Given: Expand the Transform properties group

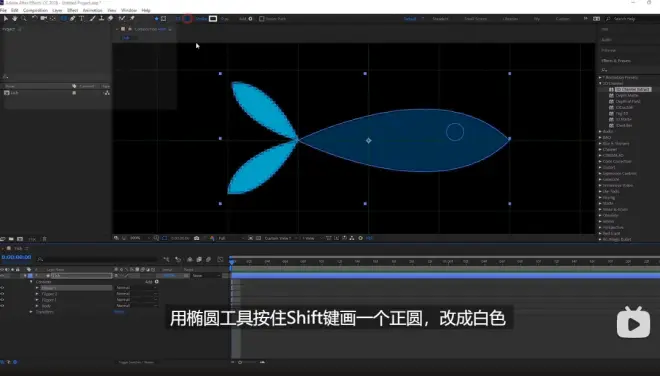Looking at the screenshot, I should [x=31, y=312].
